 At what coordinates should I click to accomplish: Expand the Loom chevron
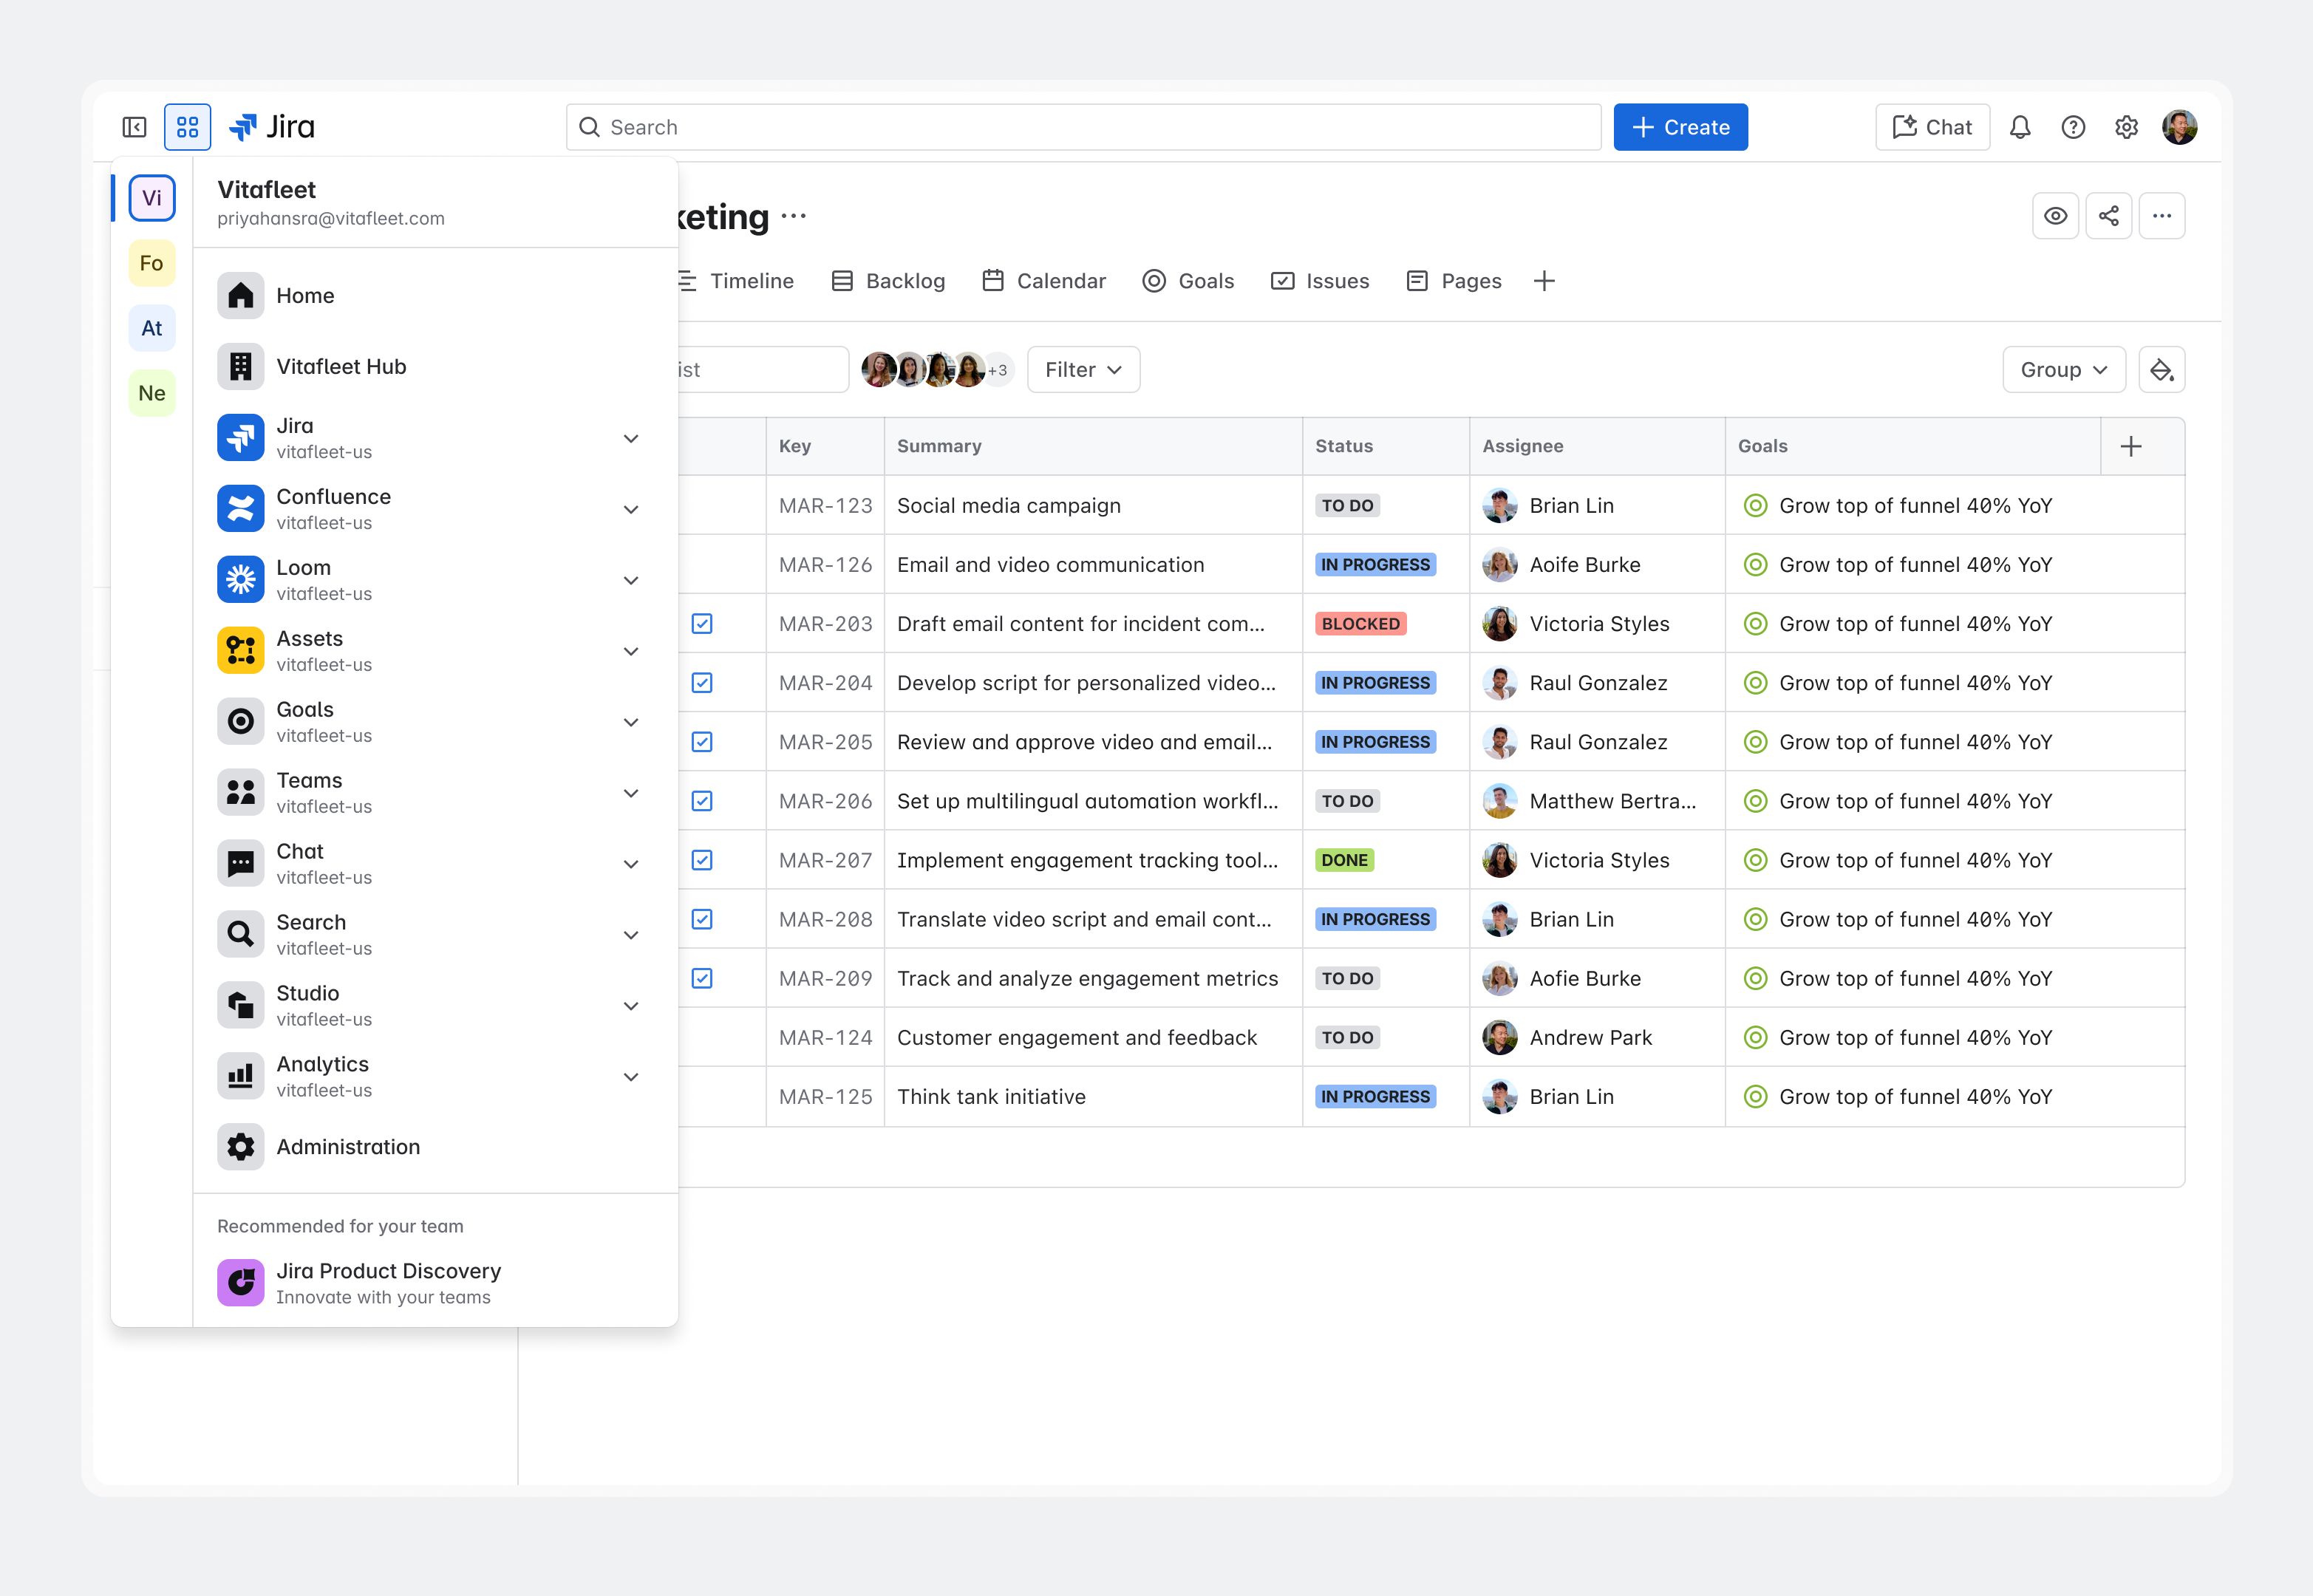point(631,581)
